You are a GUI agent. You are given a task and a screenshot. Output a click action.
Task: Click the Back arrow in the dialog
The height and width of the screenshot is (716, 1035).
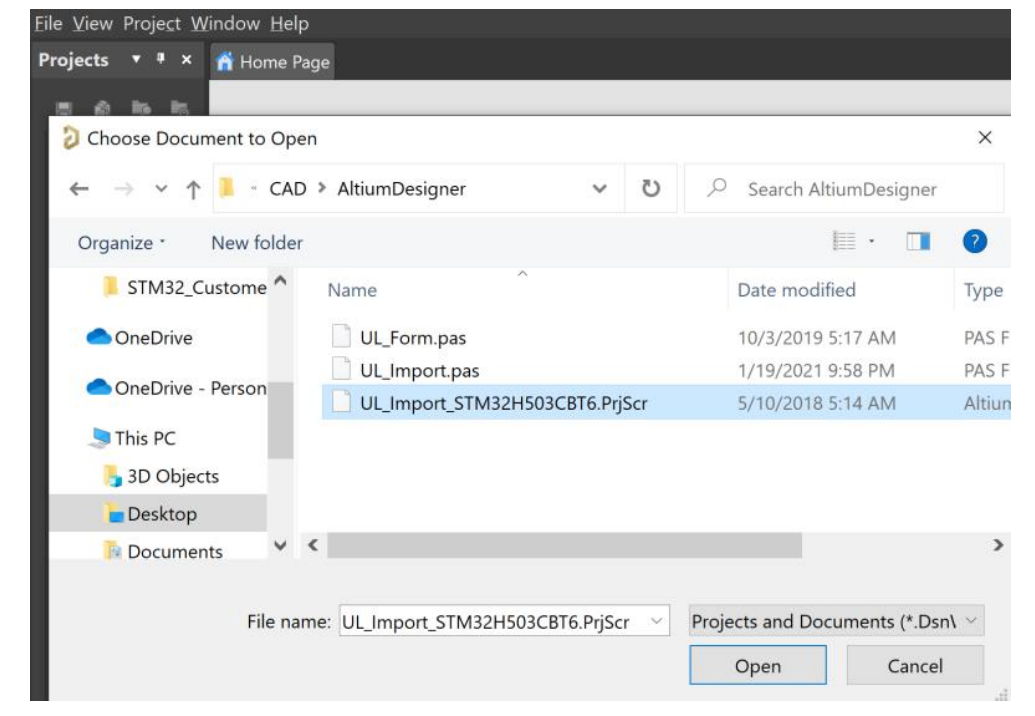79,189
